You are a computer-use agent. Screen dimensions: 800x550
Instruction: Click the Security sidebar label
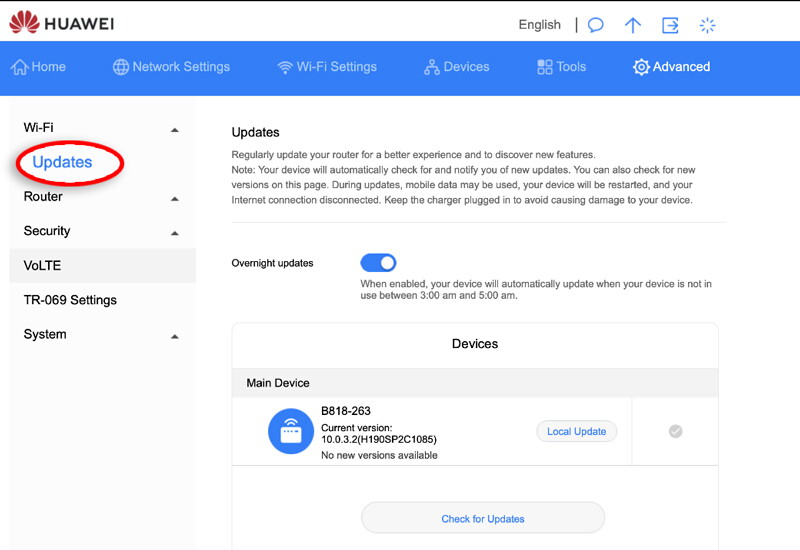pos(47,231)
